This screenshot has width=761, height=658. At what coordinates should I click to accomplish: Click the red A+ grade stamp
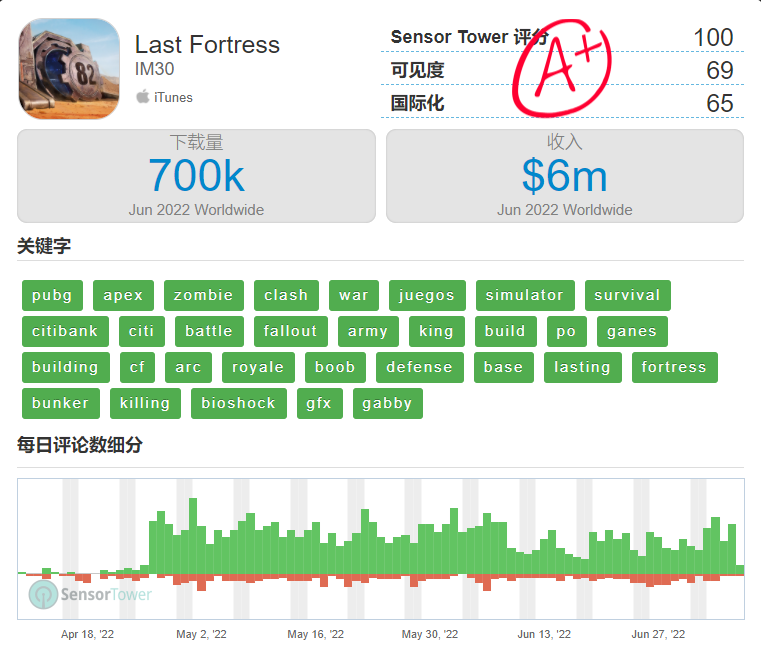click(x=562, y=67)
